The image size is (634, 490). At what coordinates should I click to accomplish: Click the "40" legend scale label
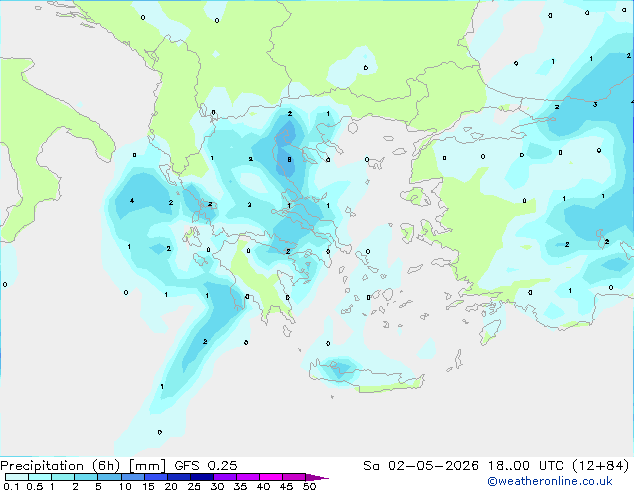click(x=263, y=486)
